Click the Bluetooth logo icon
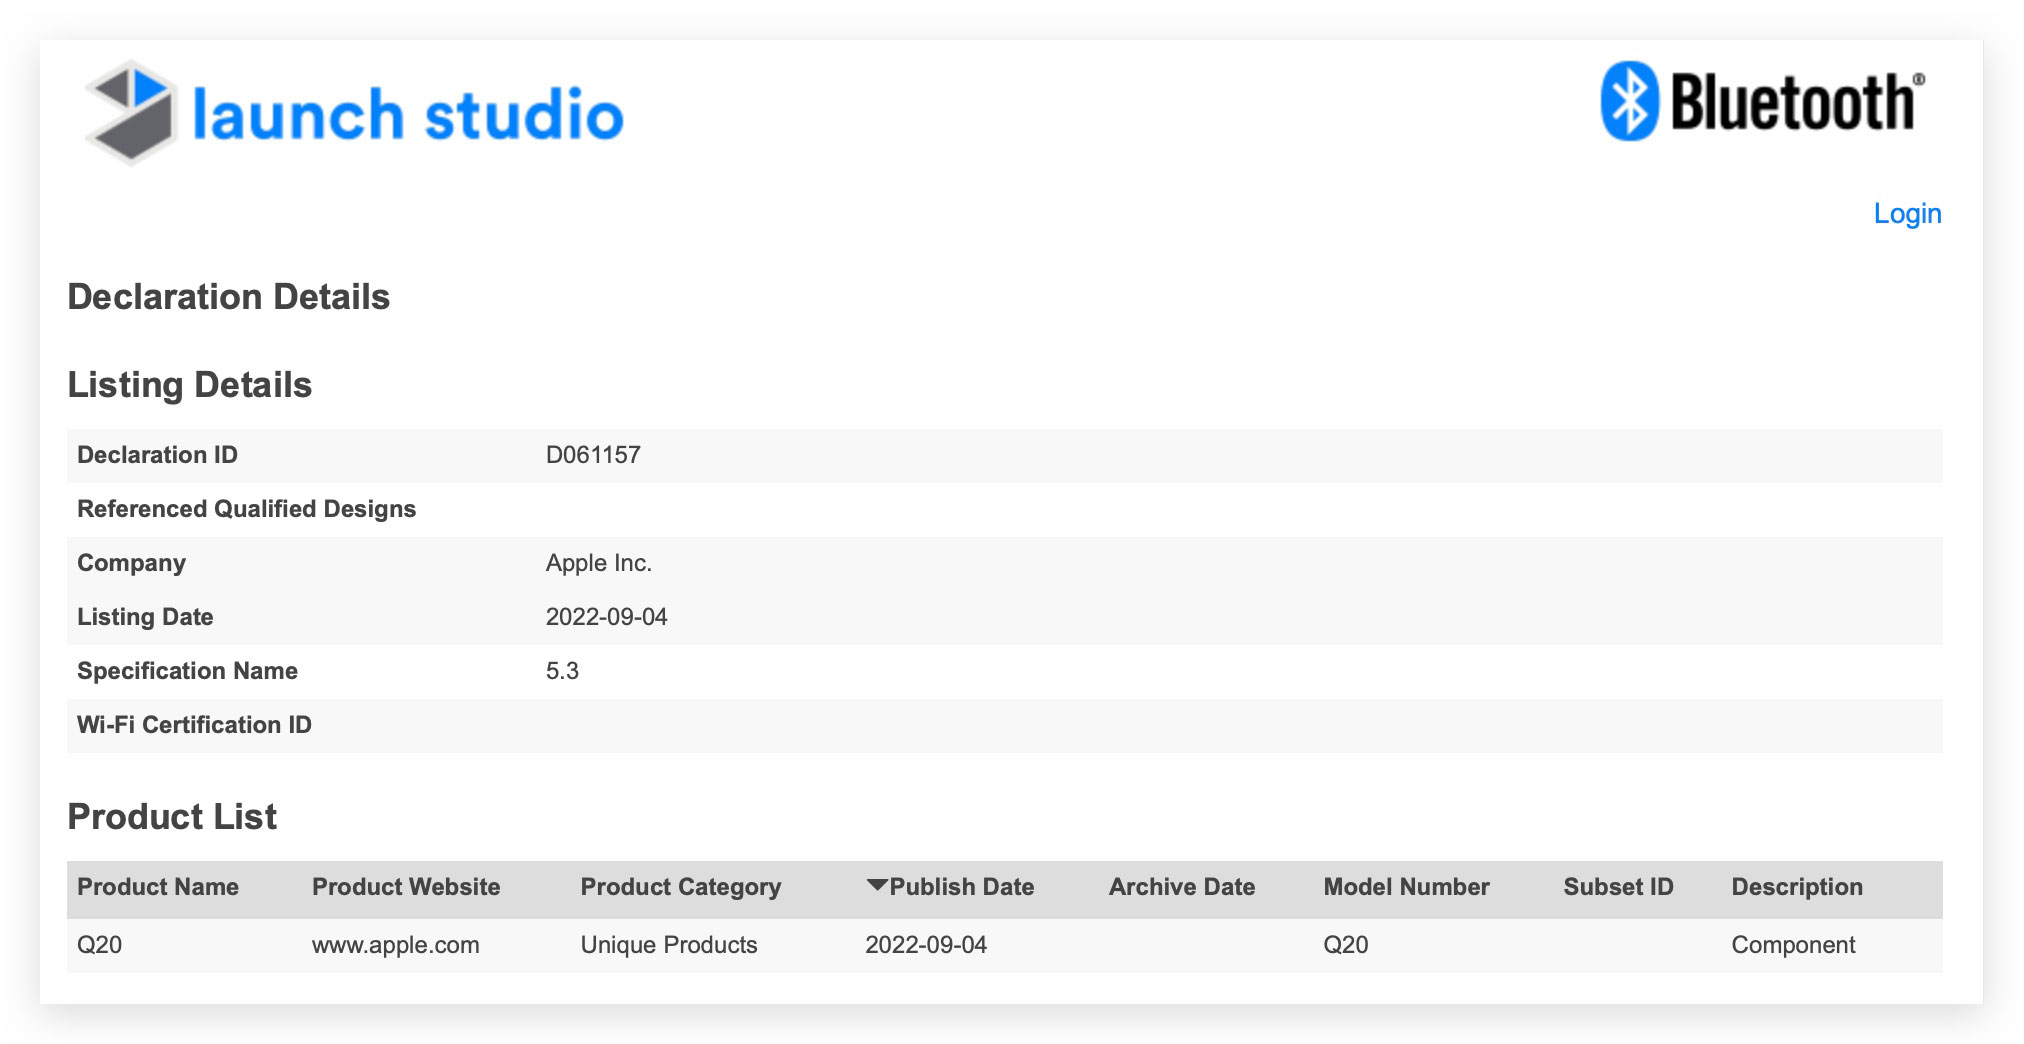This screenshot has height=1044, width=2024. [x=1630, y=101]
